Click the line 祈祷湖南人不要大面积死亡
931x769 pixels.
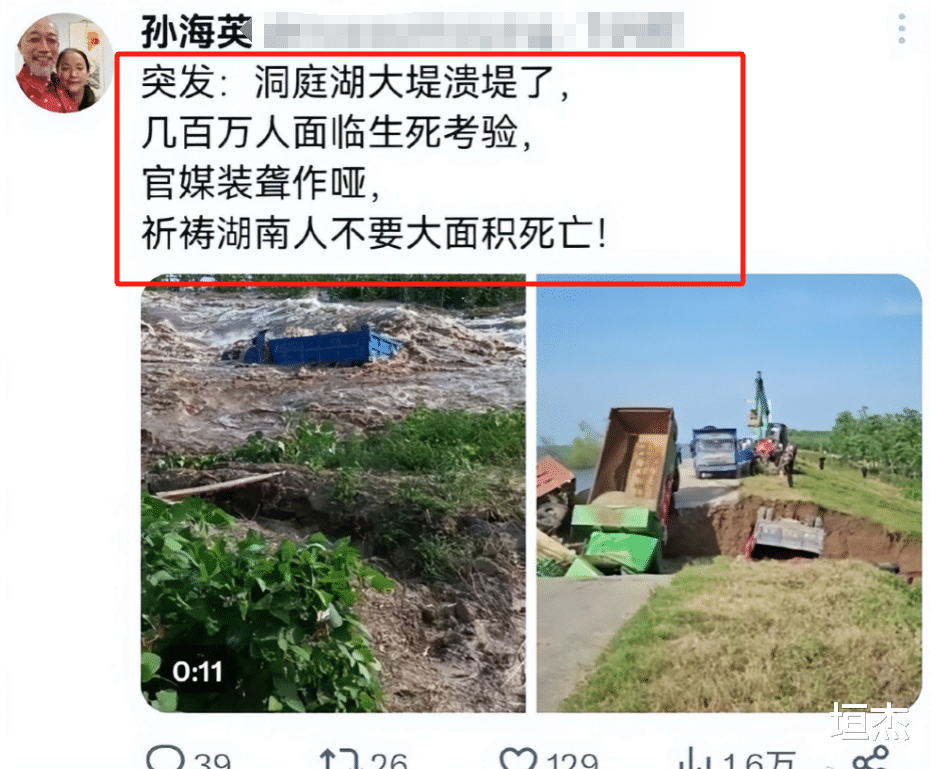click(374, 233)
